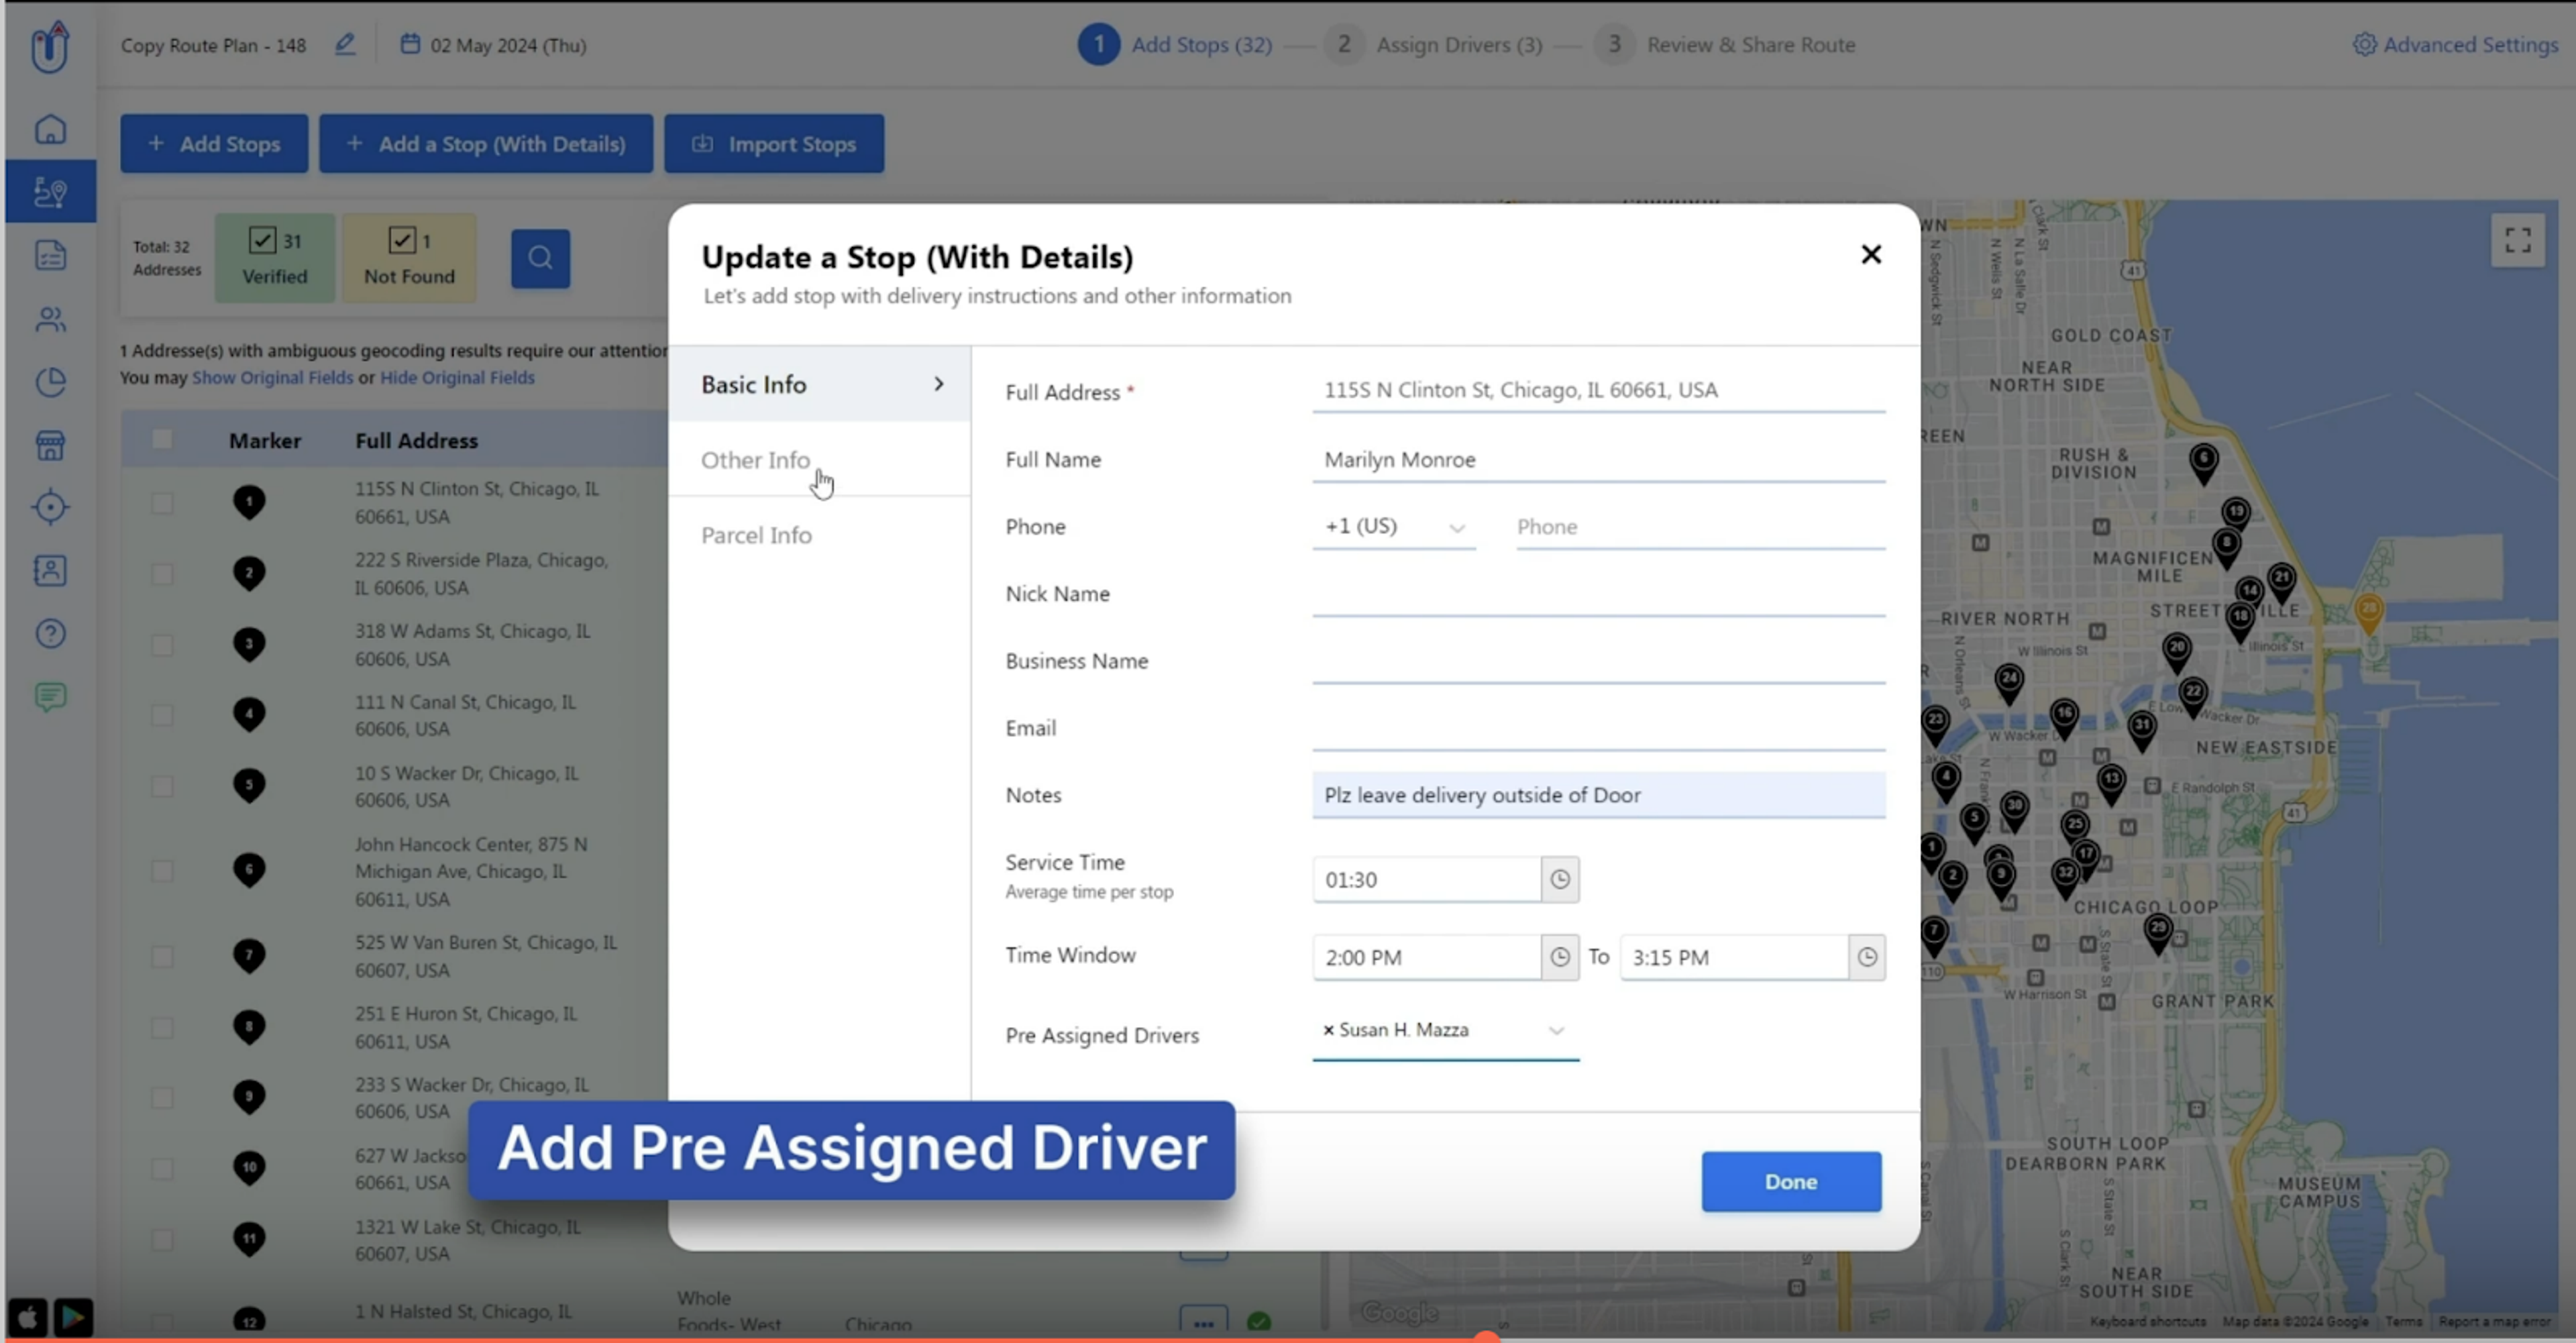Screen dimensions: 2576x1343
Task: Go to step 3 Review & Share Route
Action: 1725,45
